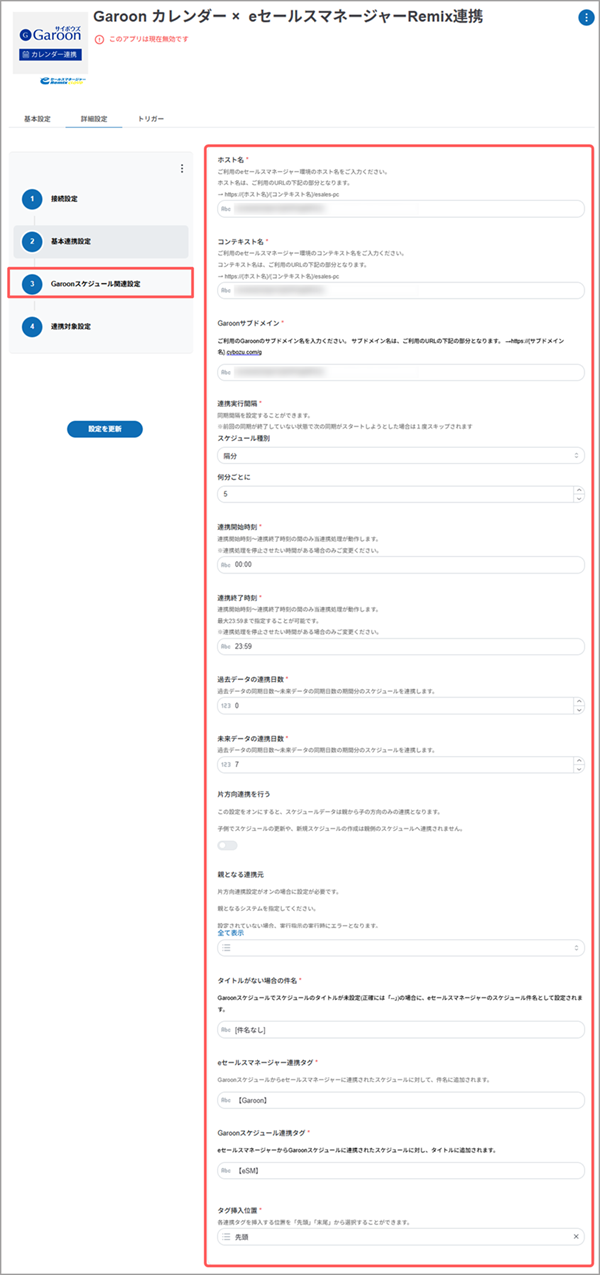Image resolution: width=600 pixels, height=1275 pixels.
Task: Click the step 3 Garoonスケジュール関連設定 number badge
Action: click(32, 284)
